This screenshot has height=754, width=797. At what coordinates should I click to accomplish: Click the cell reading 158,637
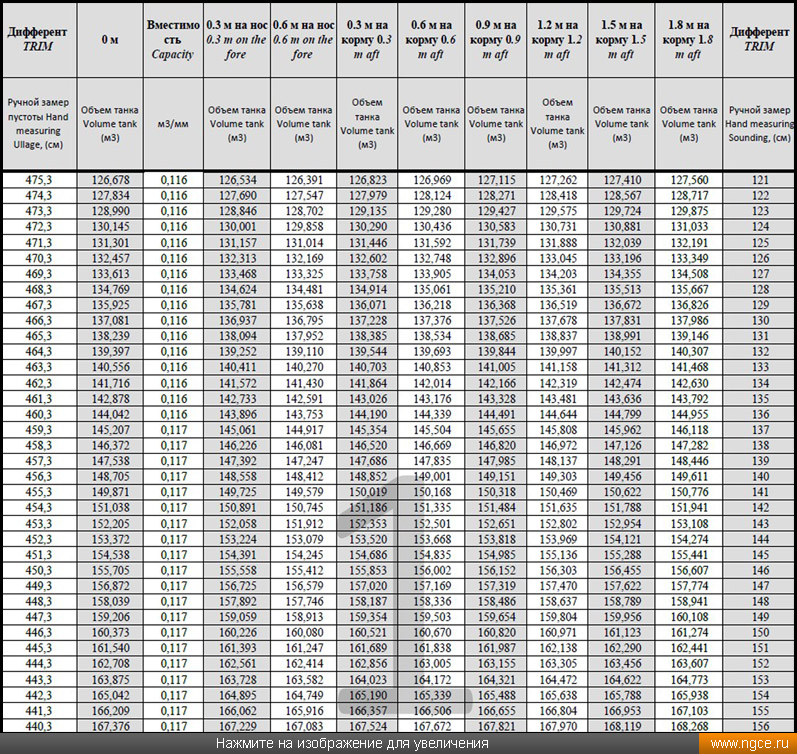(x=558, y=601)
